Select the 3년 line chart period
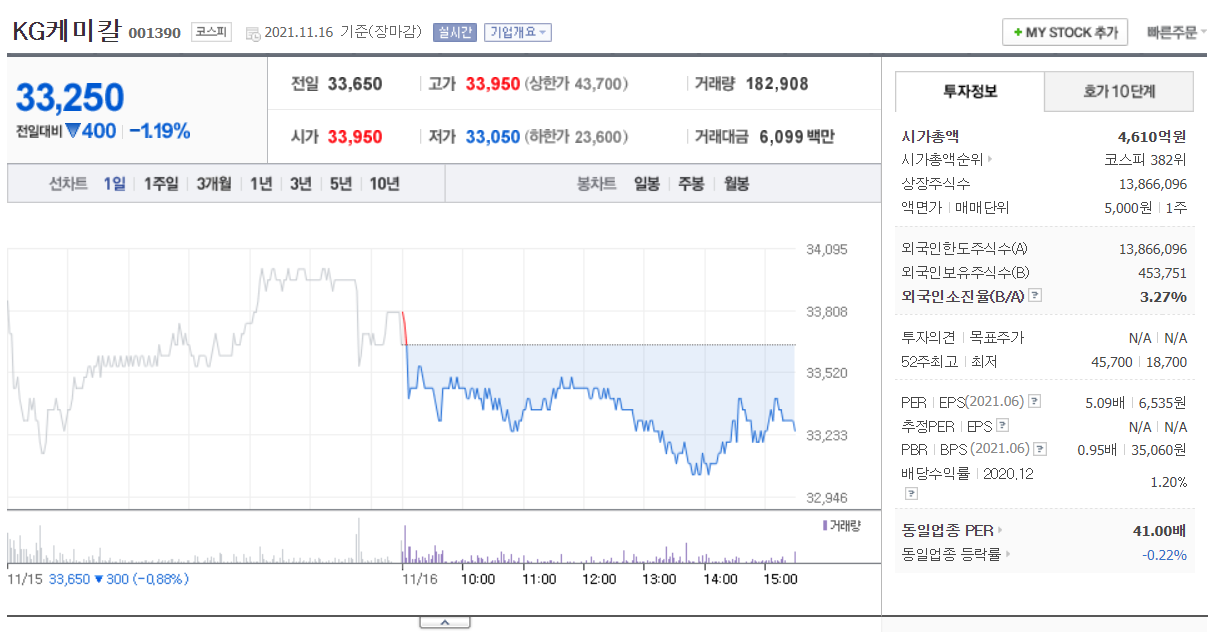This screenshot has height=632, width=1214. pyautogui.click(x=300, y=184)
